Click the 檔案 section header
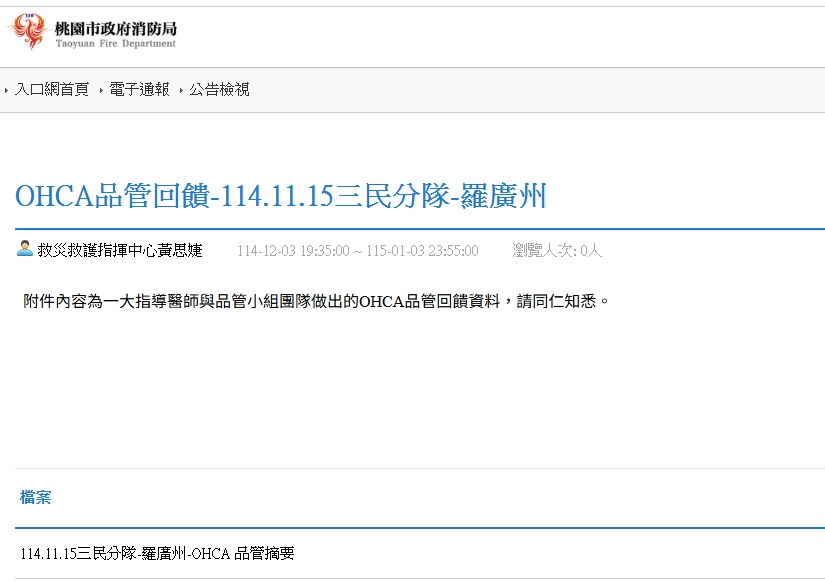Viewport: 825px width, 582px height. [36, 497]
